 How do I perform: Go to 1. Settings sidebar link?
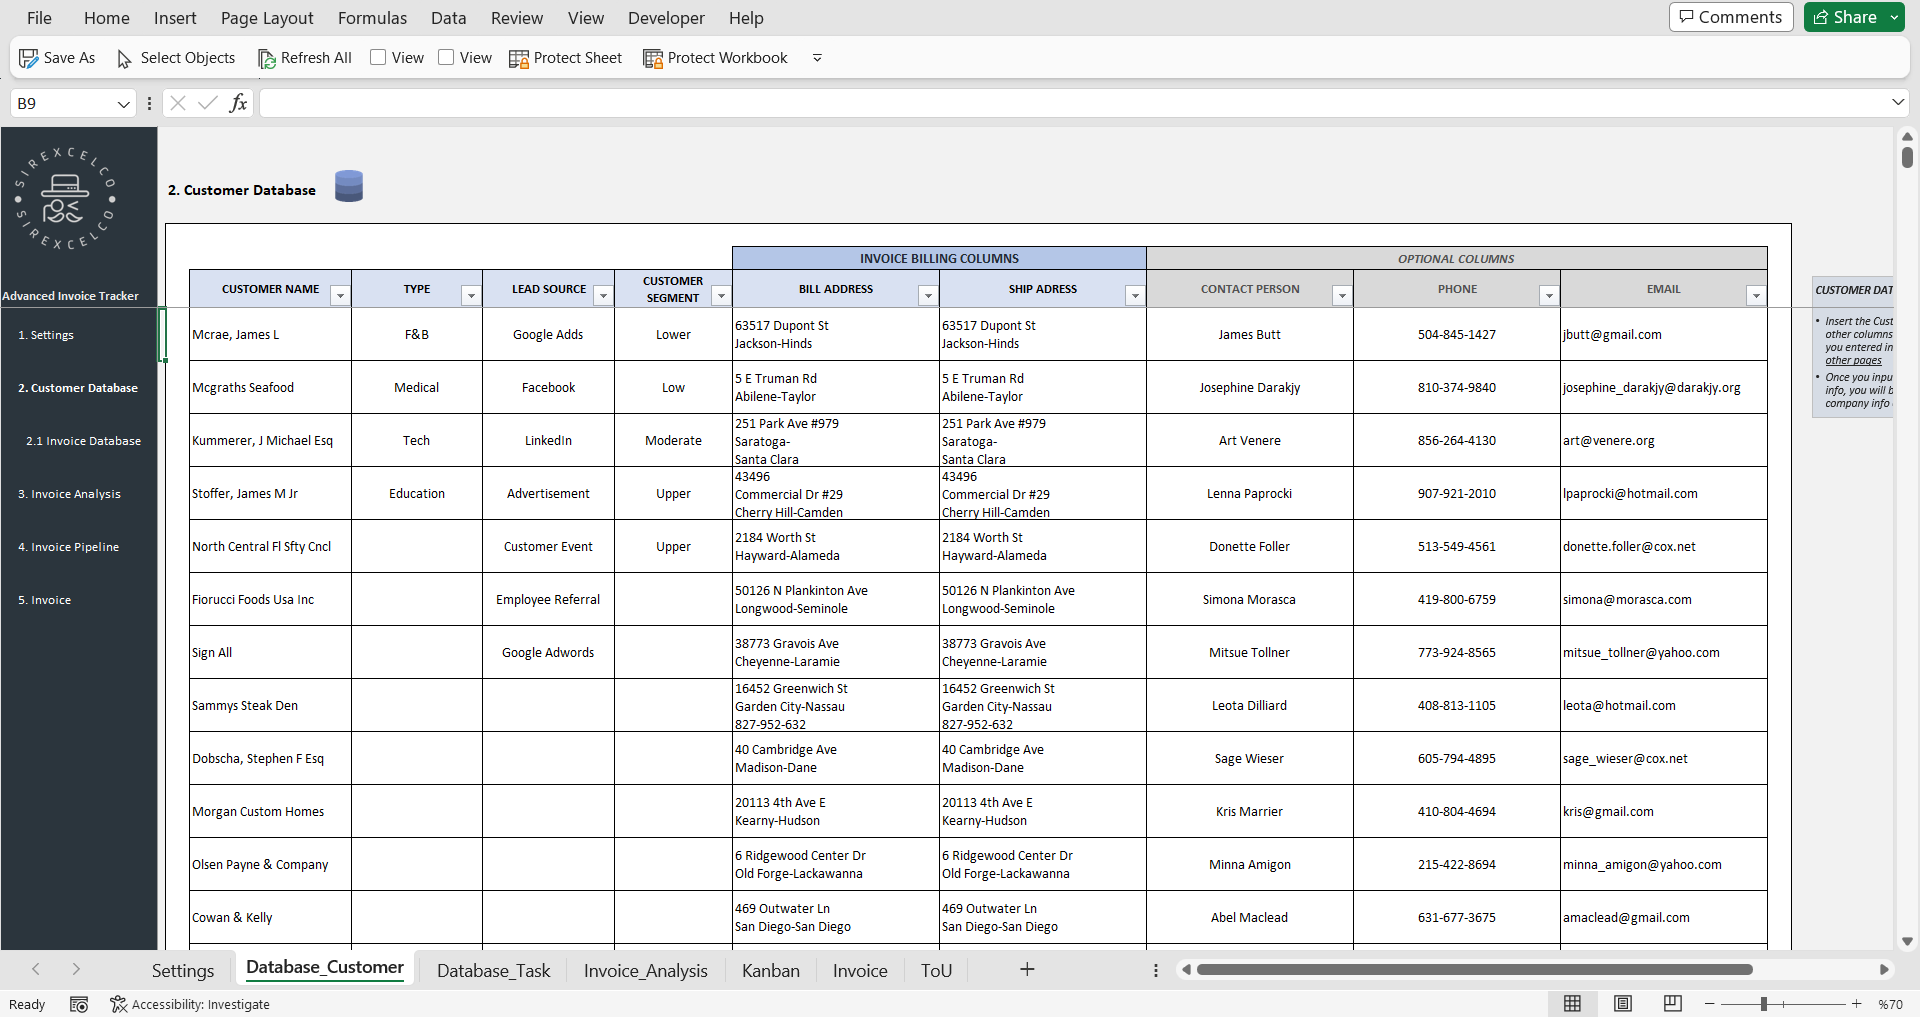(x=46, y=335)
